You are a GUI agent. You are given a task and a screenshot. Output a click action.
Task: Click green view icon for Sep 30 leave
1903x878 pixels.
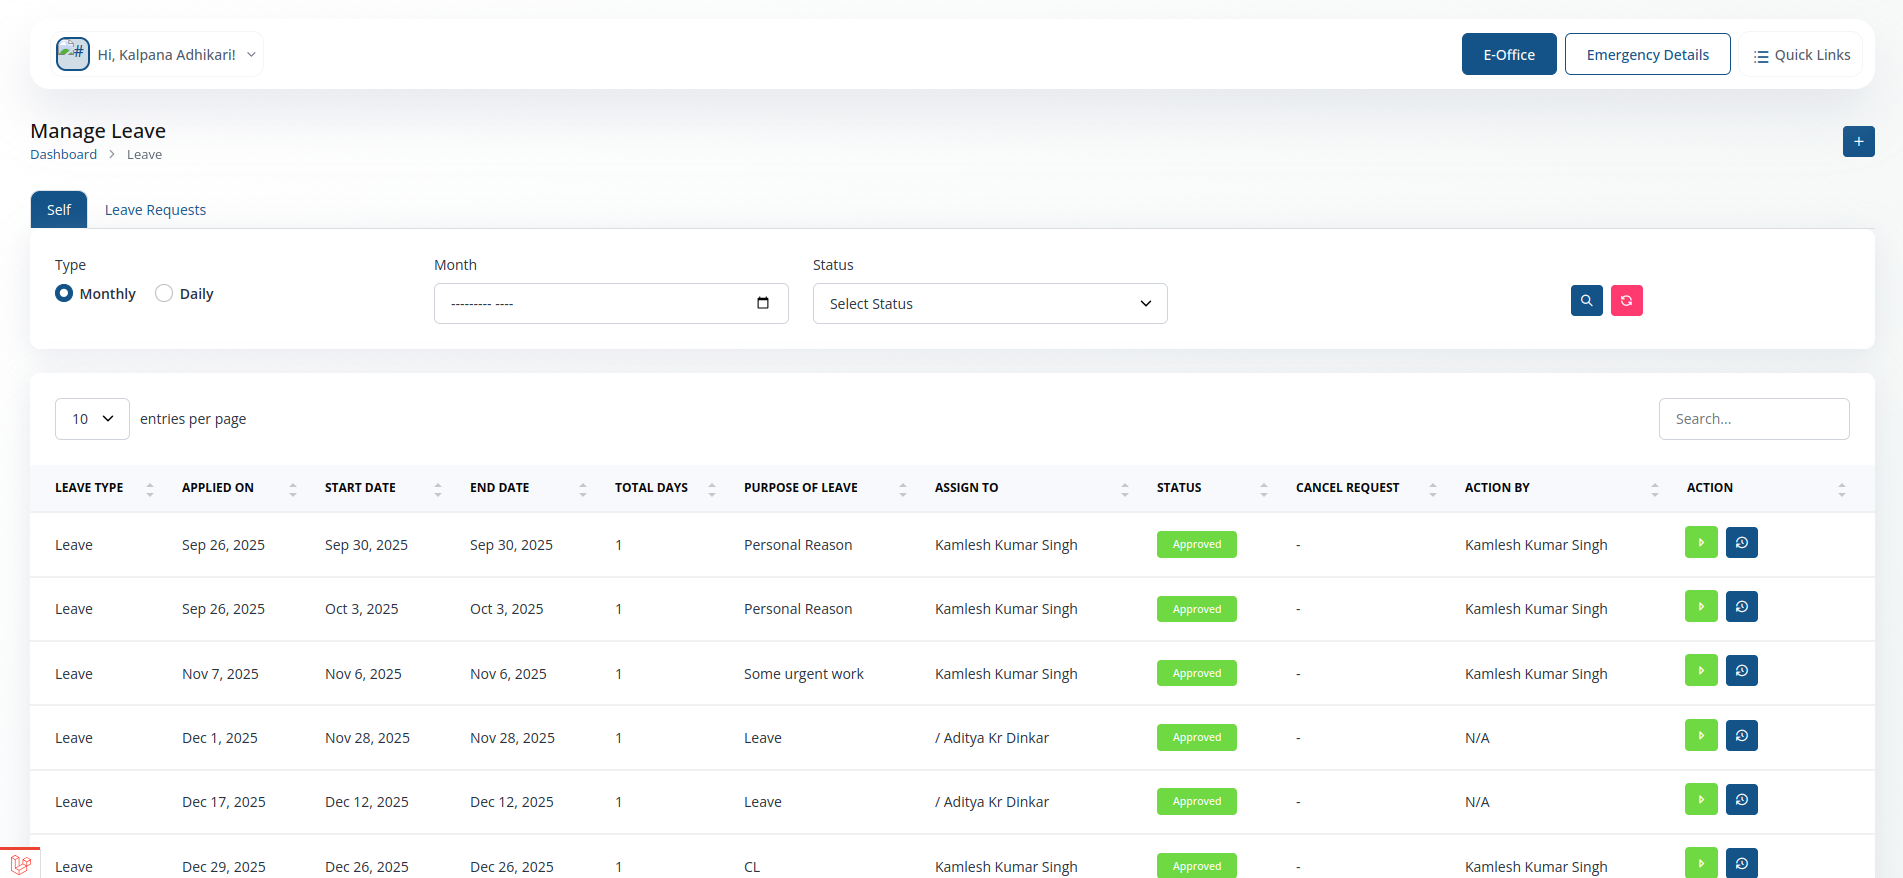(x=1701, y=542)
